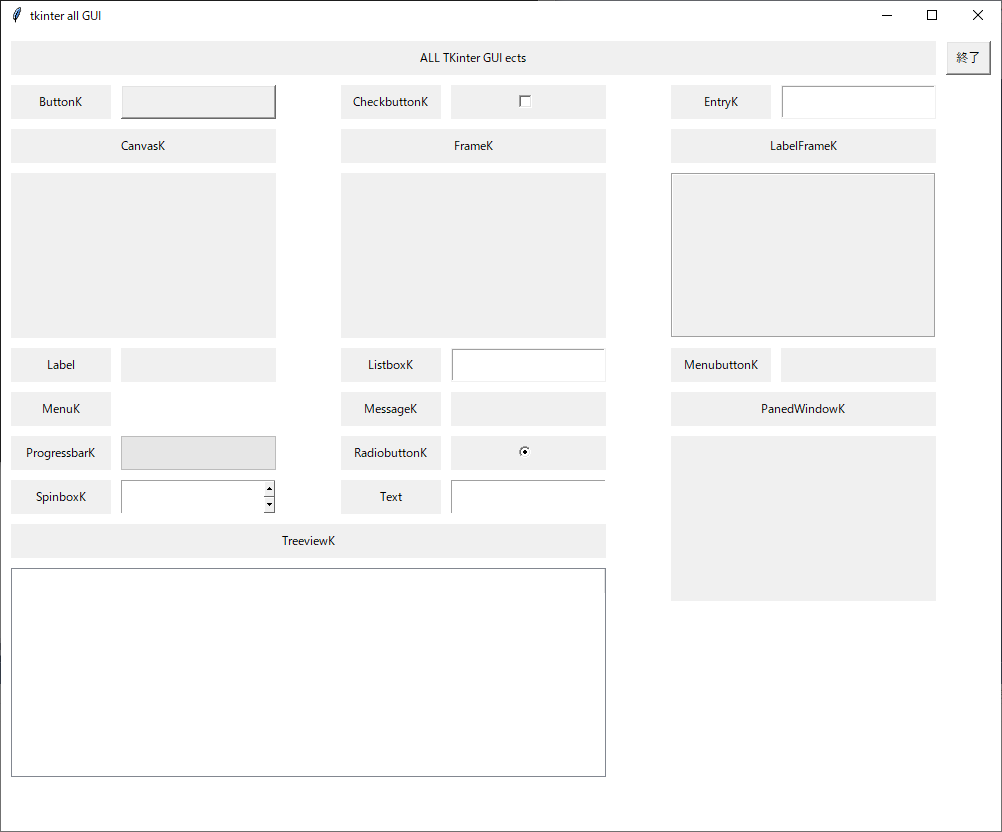Click the spinbox up arrow
This screenshot has width=1002, height=832.
coord(270,489)
